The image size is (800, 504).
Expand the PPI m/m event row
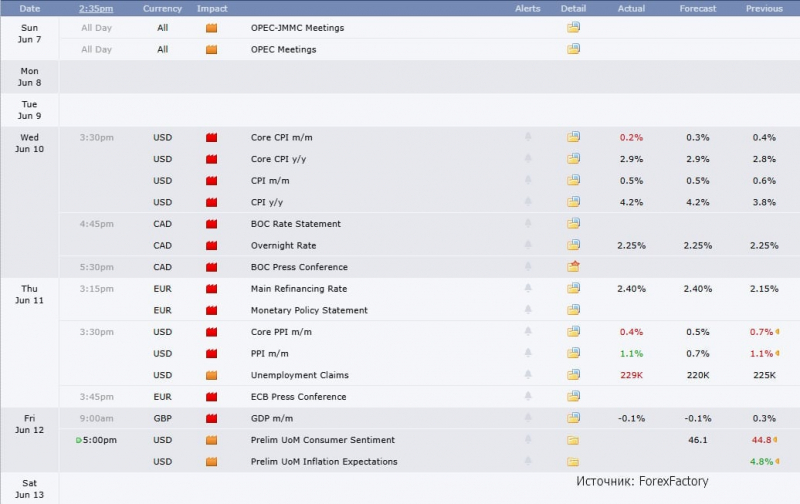click(x=430, y=353)
